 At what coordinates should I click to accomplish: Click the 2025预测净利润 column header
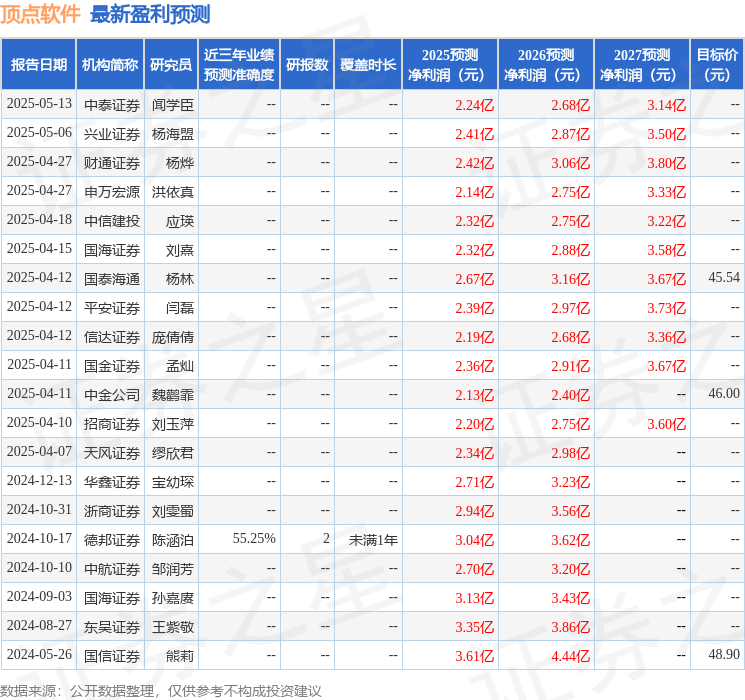(450, 64)
